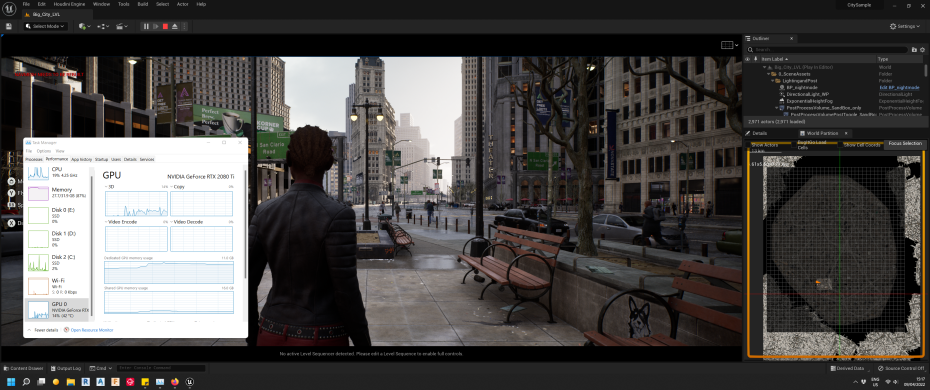
Task: Collapse the 0_SceneAssets folder
Action: (769, 74)
